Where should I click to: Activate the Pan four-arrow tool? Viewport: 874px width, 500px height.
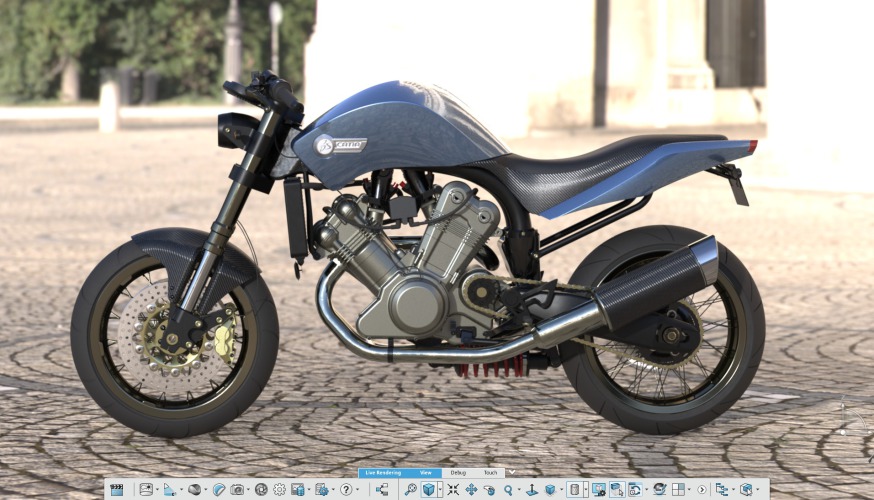[x=471, y=490]
